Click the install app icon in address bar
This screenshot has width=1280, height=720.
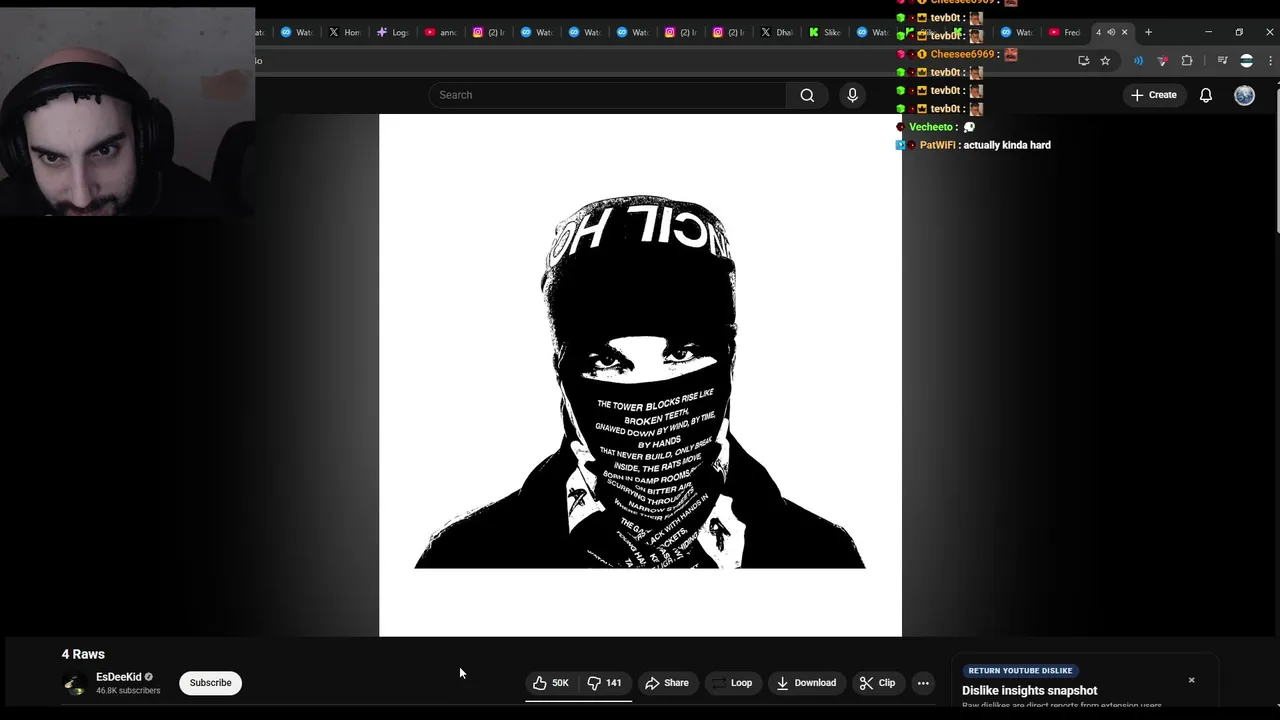click(x=1084, y=61)
